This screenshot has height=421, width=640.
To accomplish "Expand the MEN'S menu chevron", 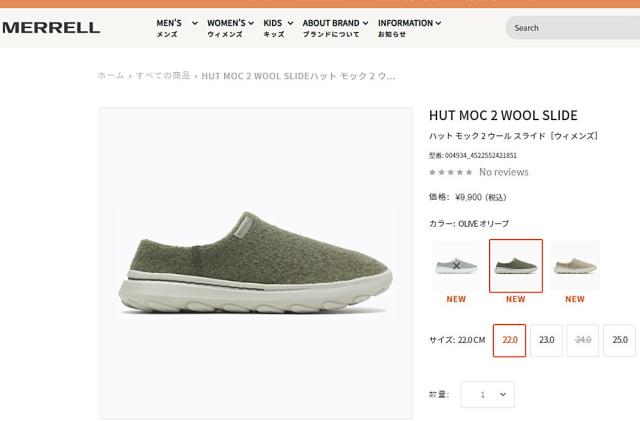I will [x=195, y=23].
